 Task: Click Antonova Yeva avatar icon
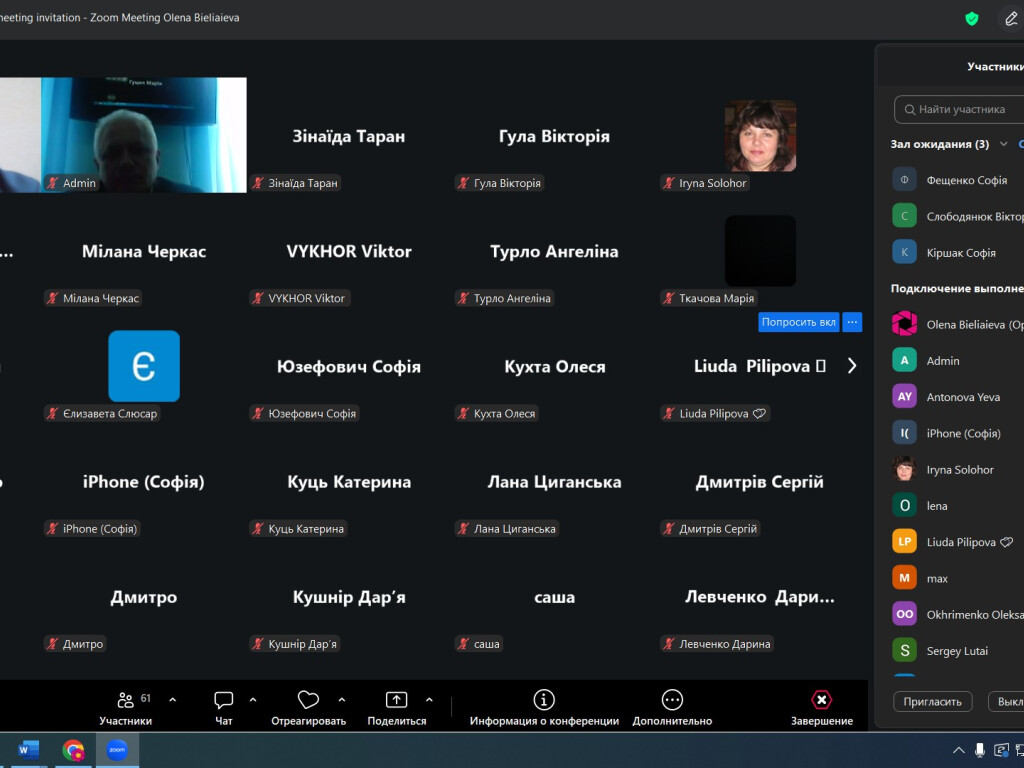pos(904,396)
